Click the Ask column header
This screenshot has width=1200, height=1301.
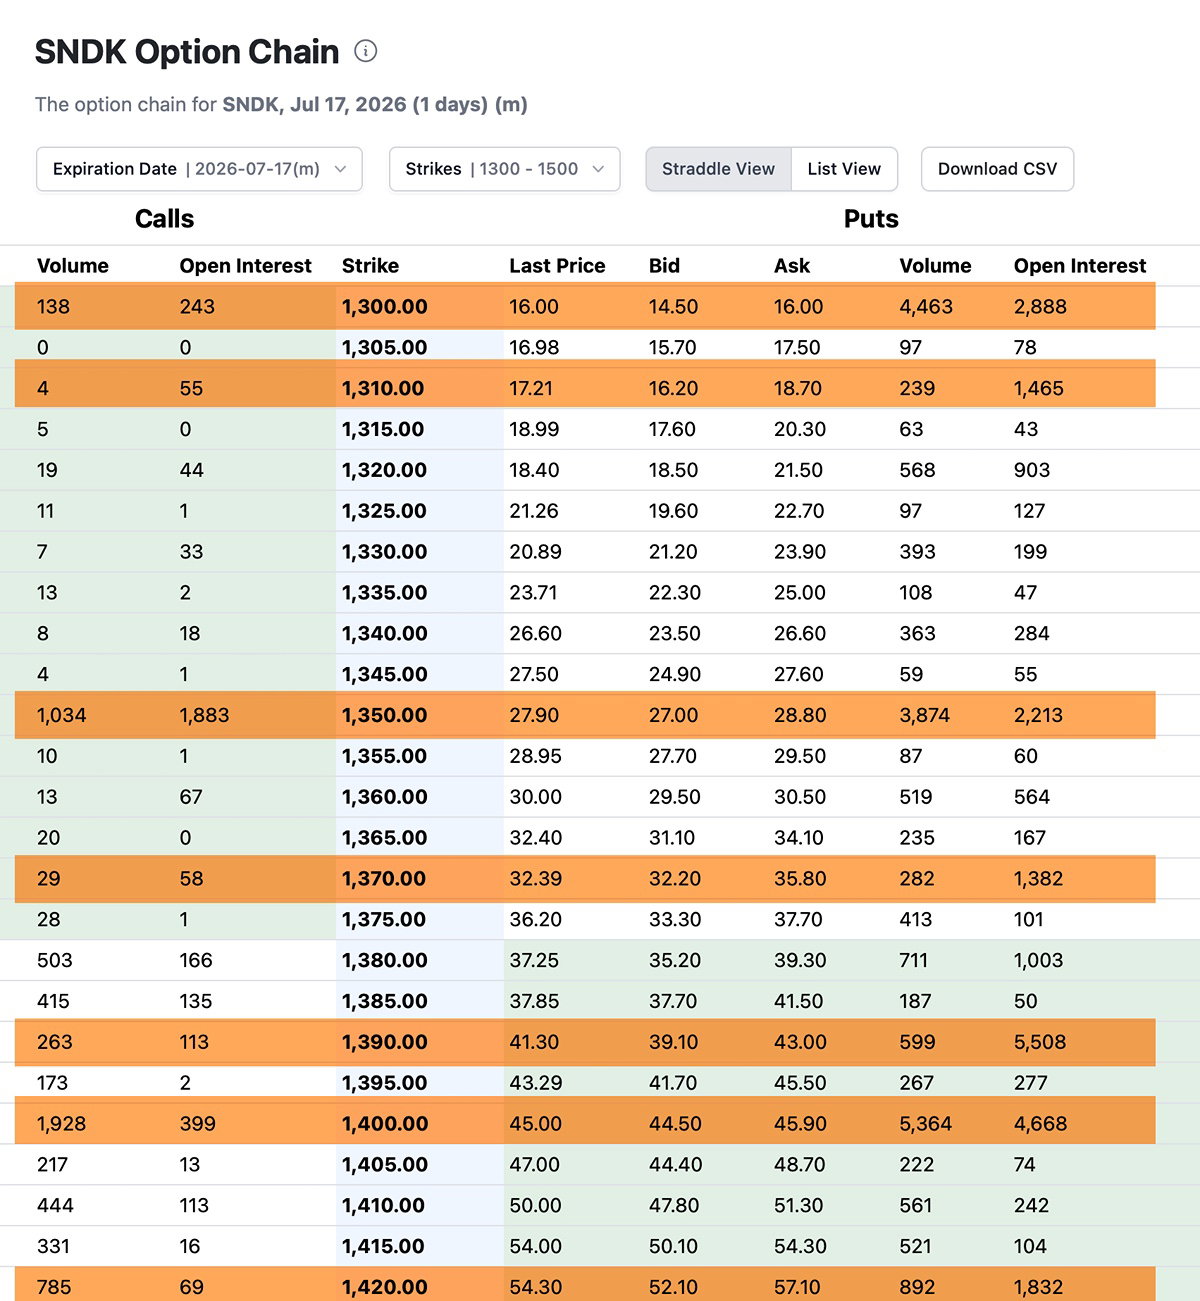pyautogui.click(x=792, y=266)
